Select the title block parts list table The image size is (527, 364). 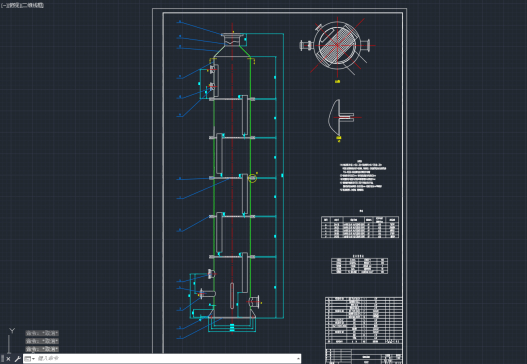pyautogui.click(x=364, y=320)
